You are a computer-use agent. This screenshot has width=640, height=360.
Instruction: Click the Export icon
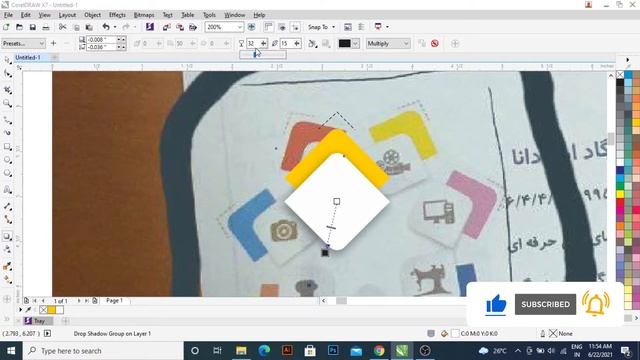point(180,27)
